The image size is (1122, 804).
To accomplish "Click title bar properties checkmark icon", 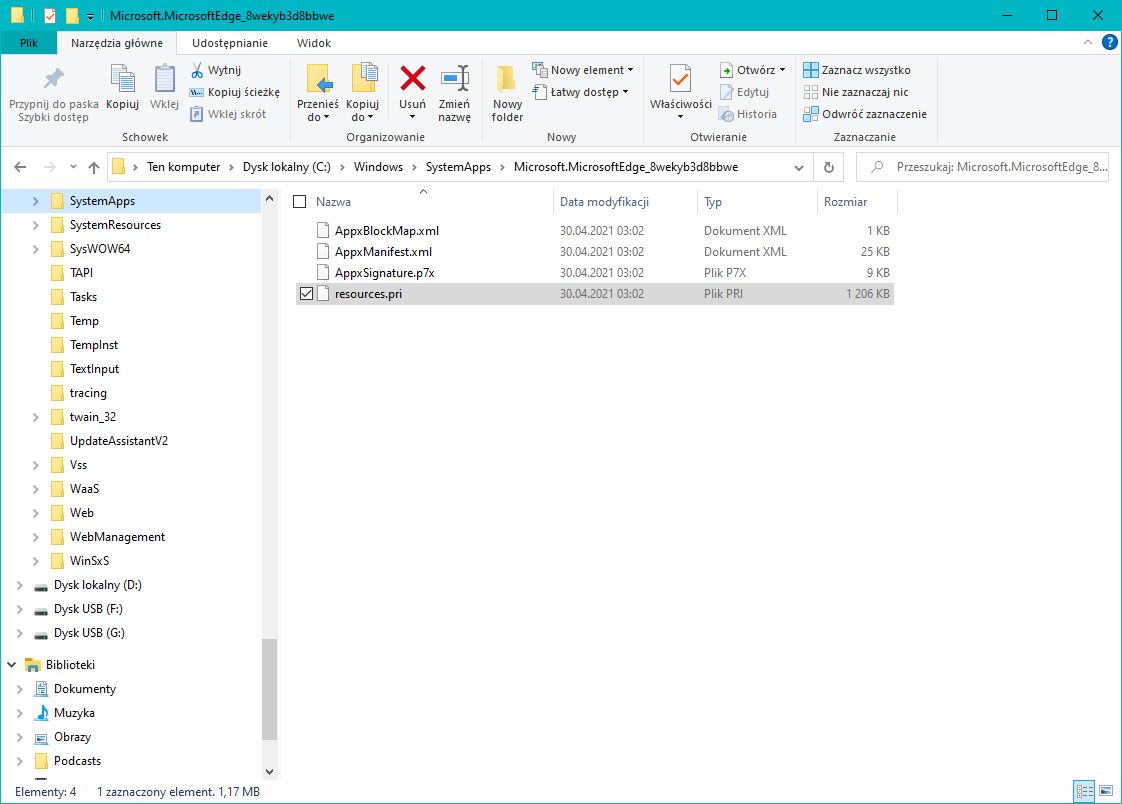I will 49,15.
